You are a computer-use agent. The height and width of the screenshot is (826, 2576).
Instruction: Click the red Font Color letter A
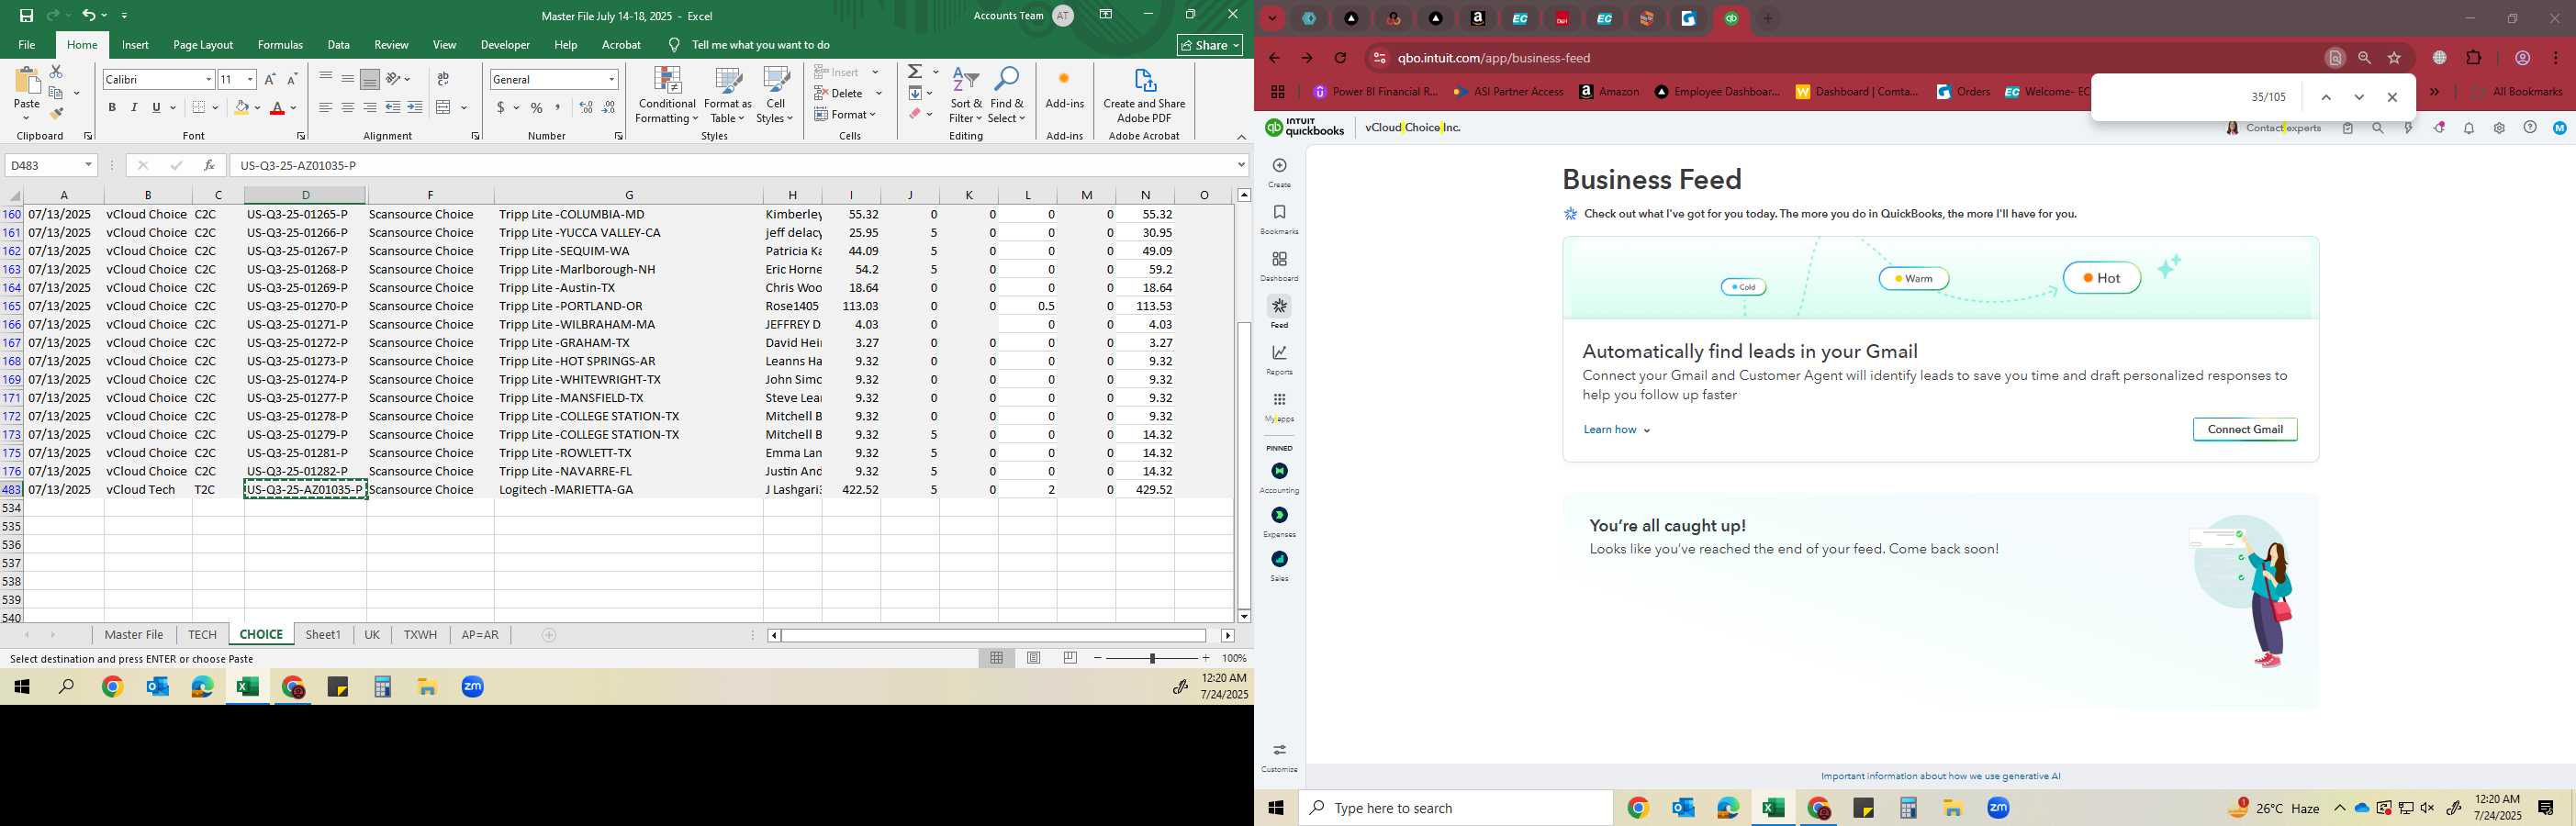coord(278,107)
